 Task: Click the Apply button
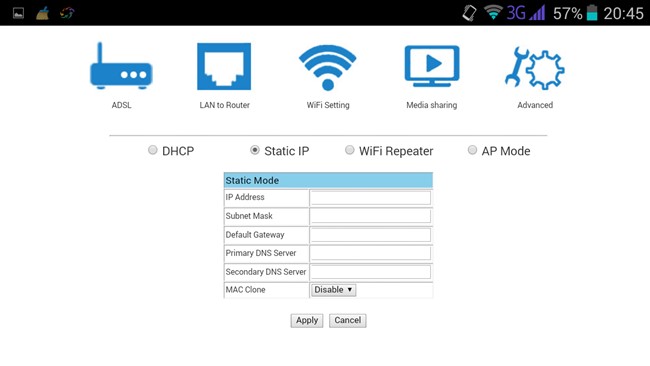[x=307, y=320]
